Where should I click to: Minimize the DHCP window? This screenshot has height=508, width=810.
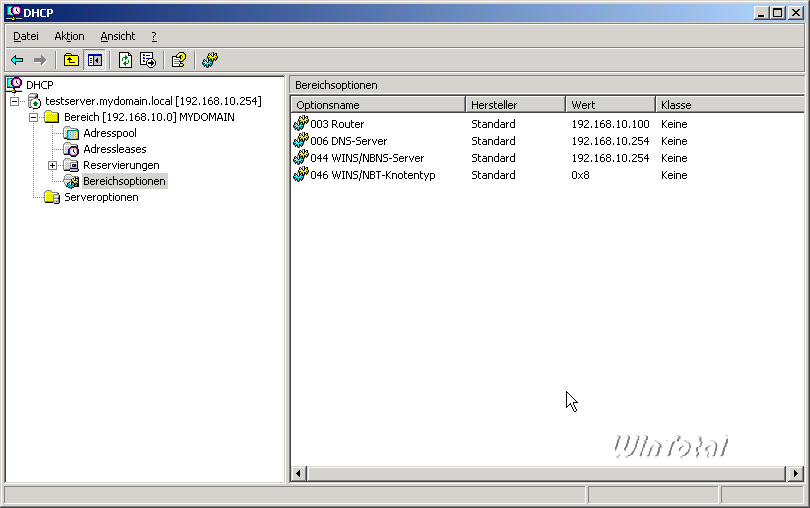click(x=760, y=13)
